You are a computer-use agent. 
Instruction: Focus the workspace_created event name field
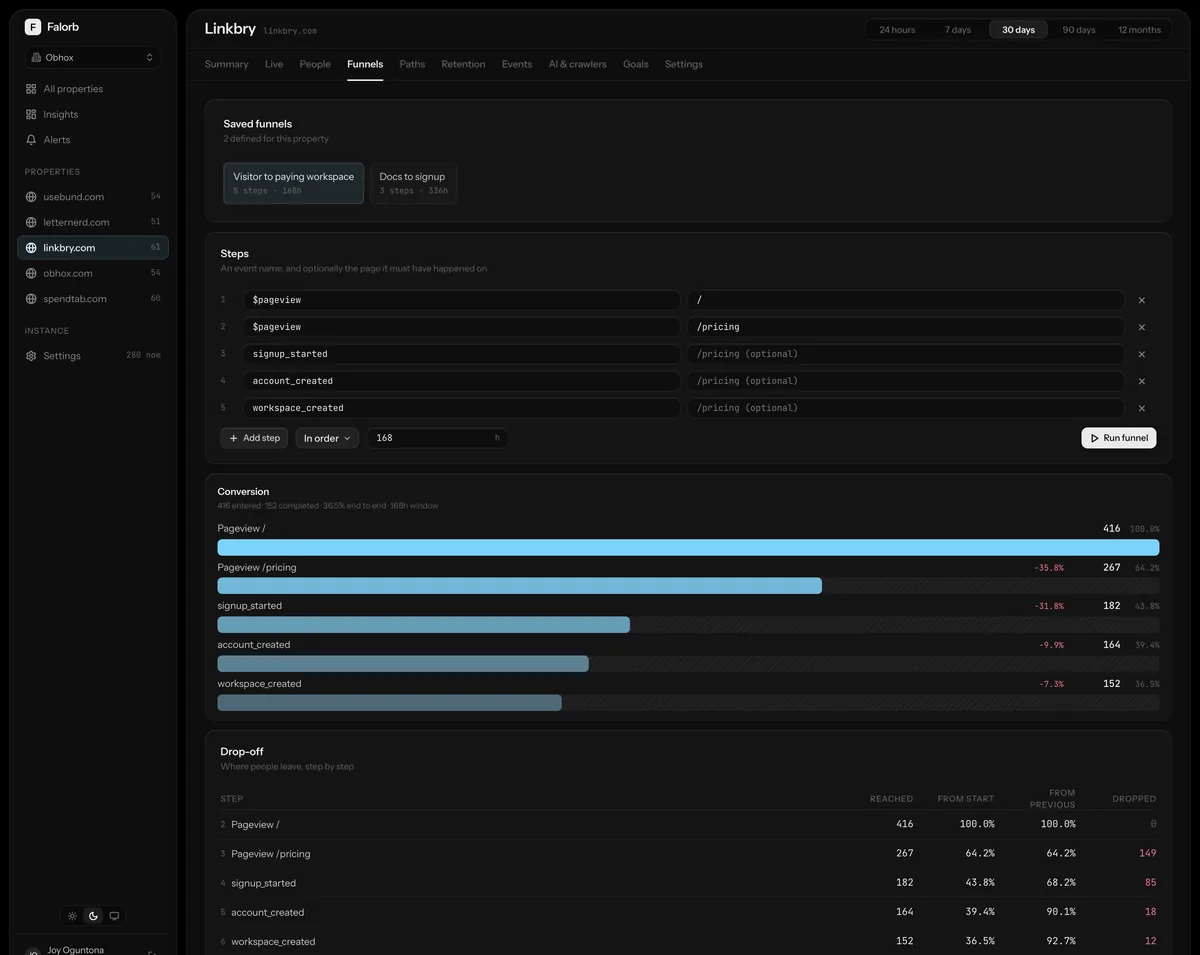click(x=462, y=408)
